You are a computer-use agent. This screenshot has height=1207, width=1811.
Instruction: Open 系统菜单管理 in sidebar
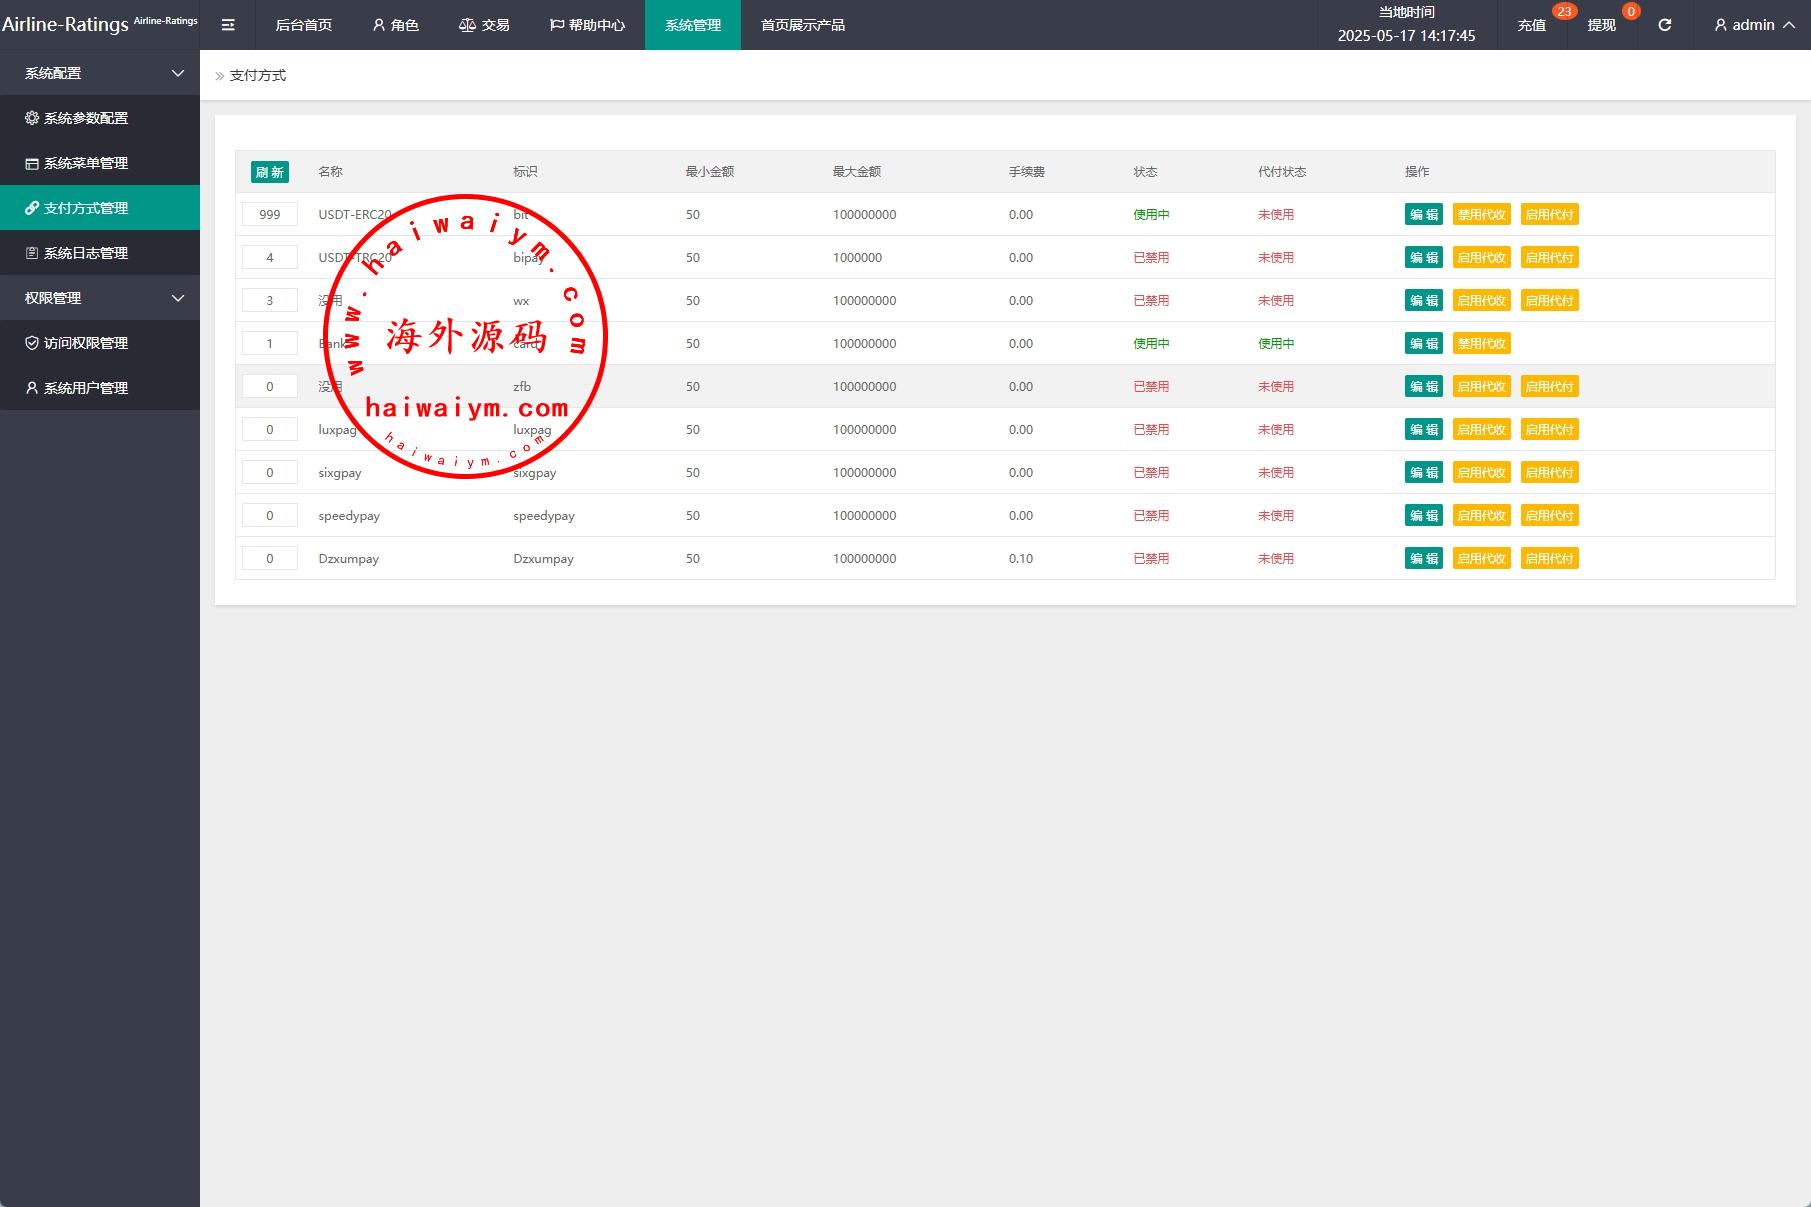86,163
